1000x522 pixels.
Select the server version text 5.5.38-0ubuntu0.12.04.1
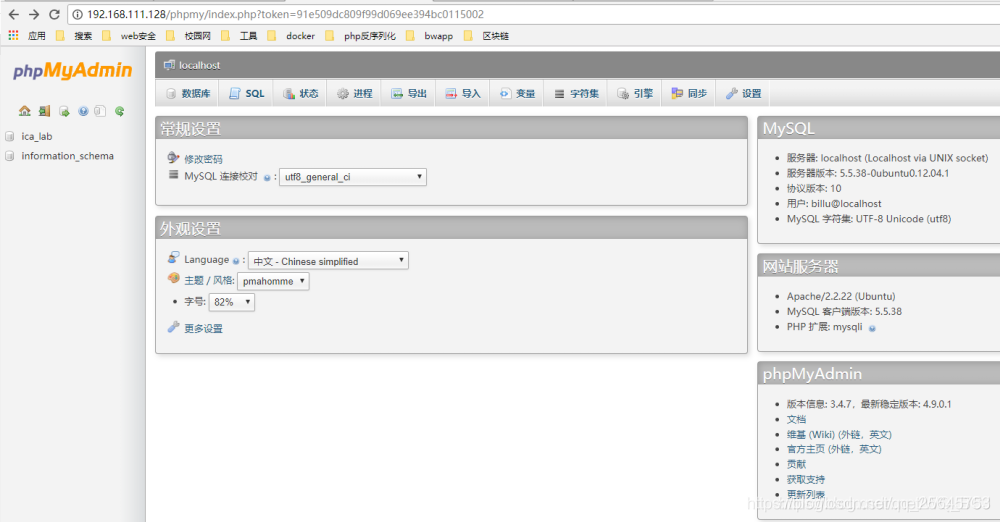894,173
